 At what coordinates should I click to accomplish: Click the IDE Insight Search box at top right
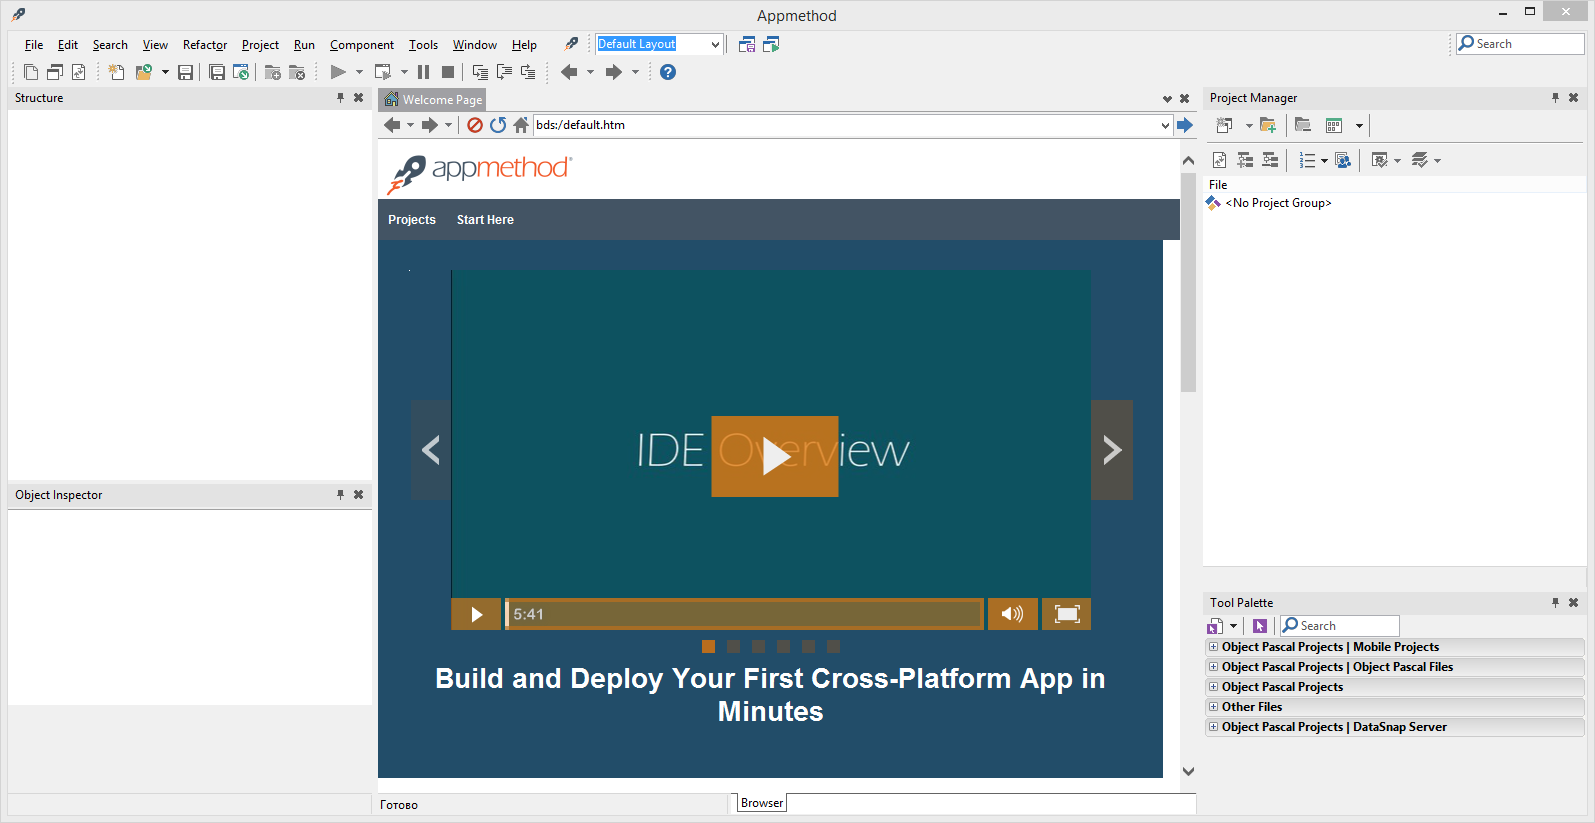[1521, 44]
